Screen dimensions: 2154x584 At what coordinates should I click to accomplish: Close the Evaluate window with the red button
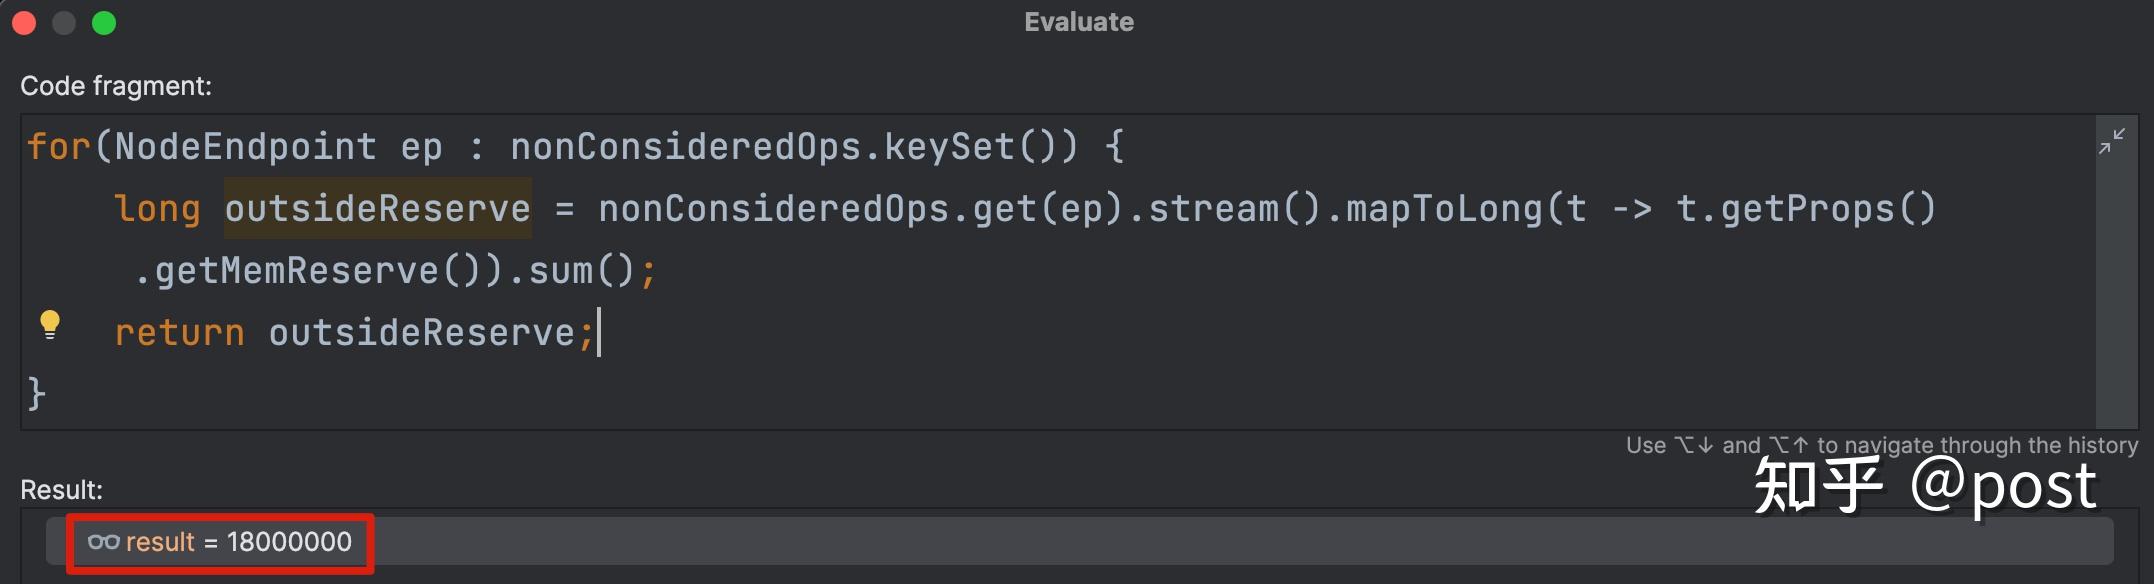click(24, 22)
